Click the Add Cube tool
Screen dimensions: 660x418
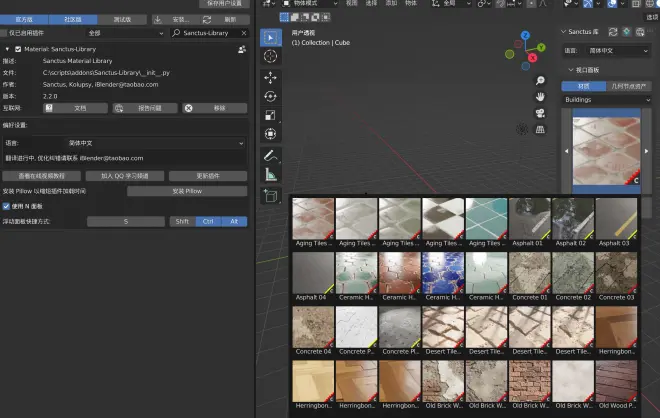pos(271,196)
